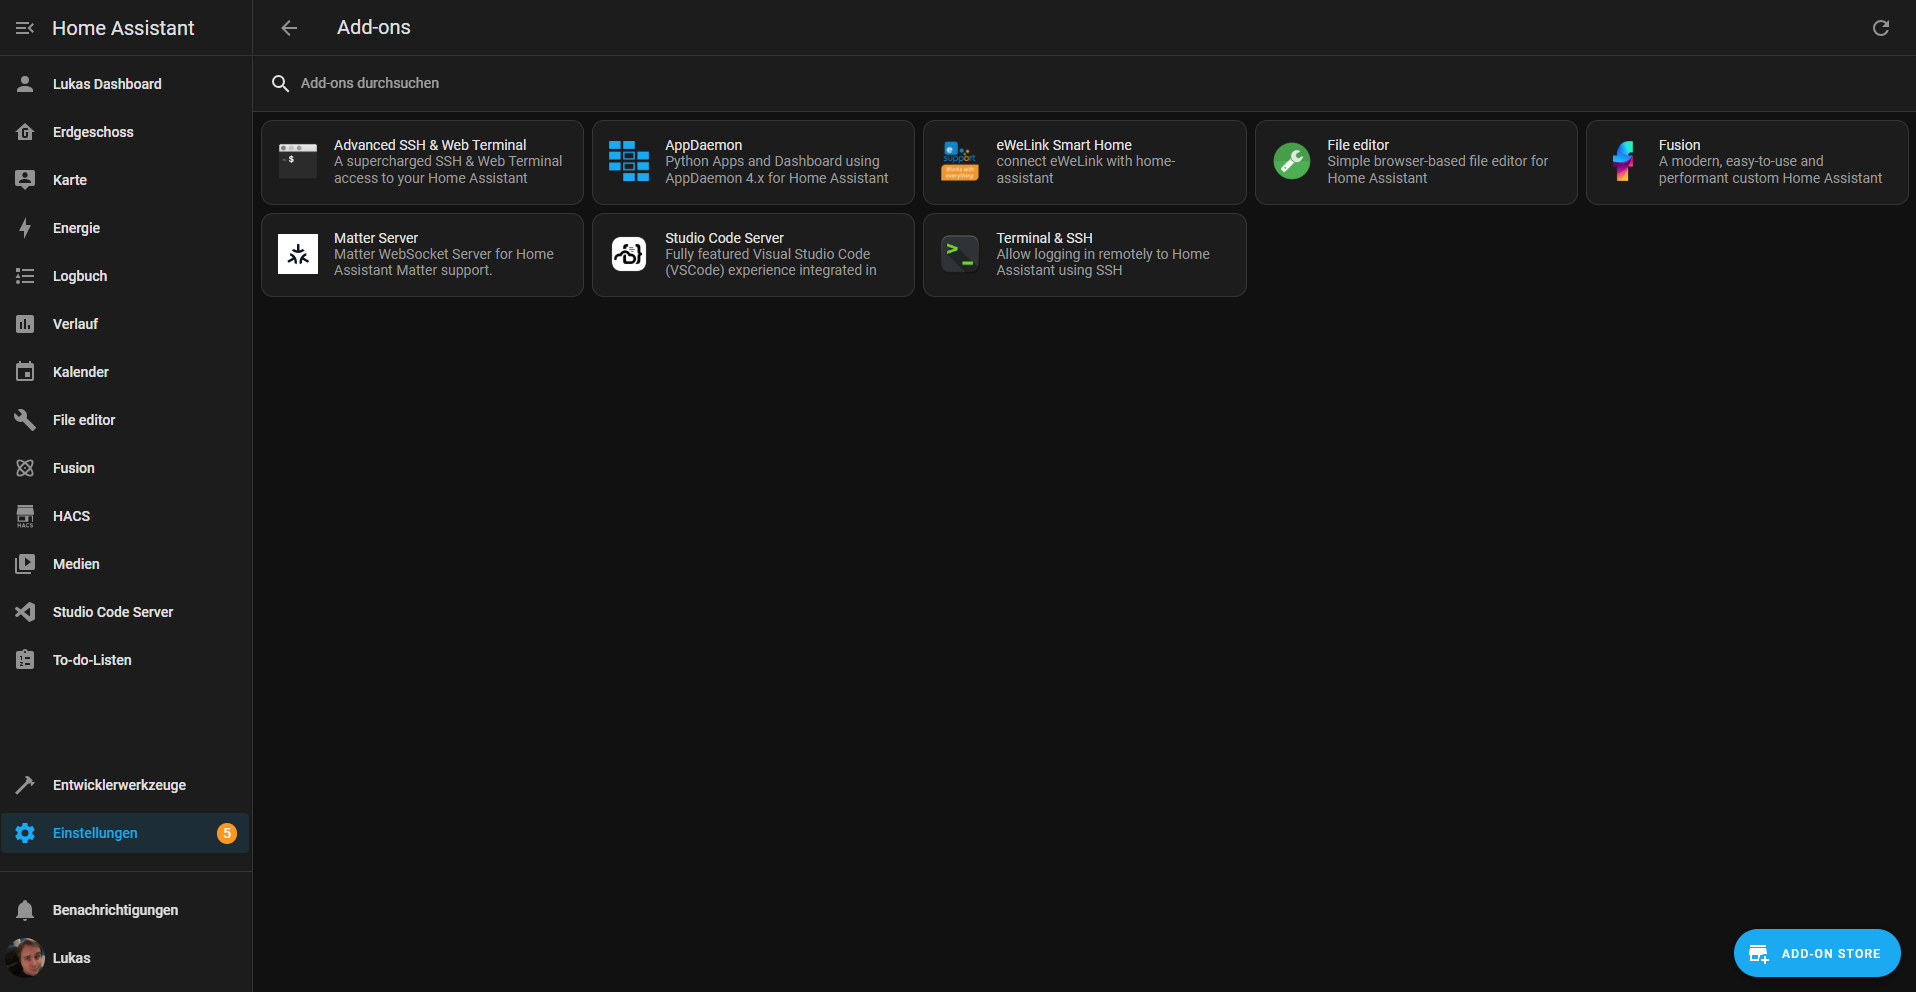This screenshot has width=1916, height=992.
Task: Open the File editor wrench icon
Action: click(x=1291, y=161)
